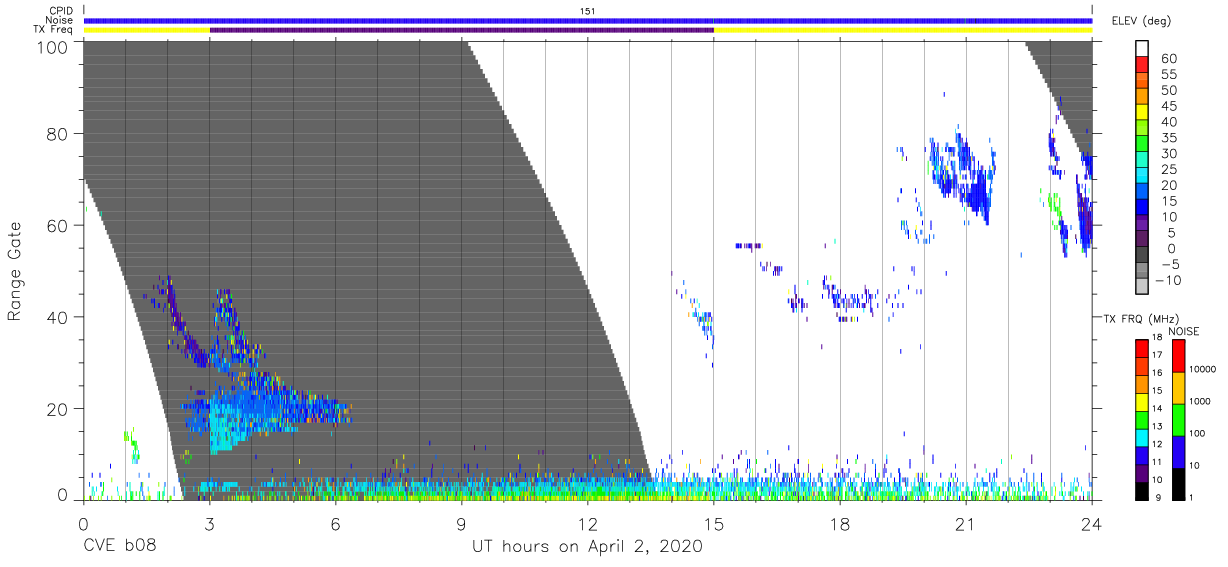Screen dimensions: 1228x567
Task: Click the 45 label on ELEV colorbar
Action: click(1168, 106)
